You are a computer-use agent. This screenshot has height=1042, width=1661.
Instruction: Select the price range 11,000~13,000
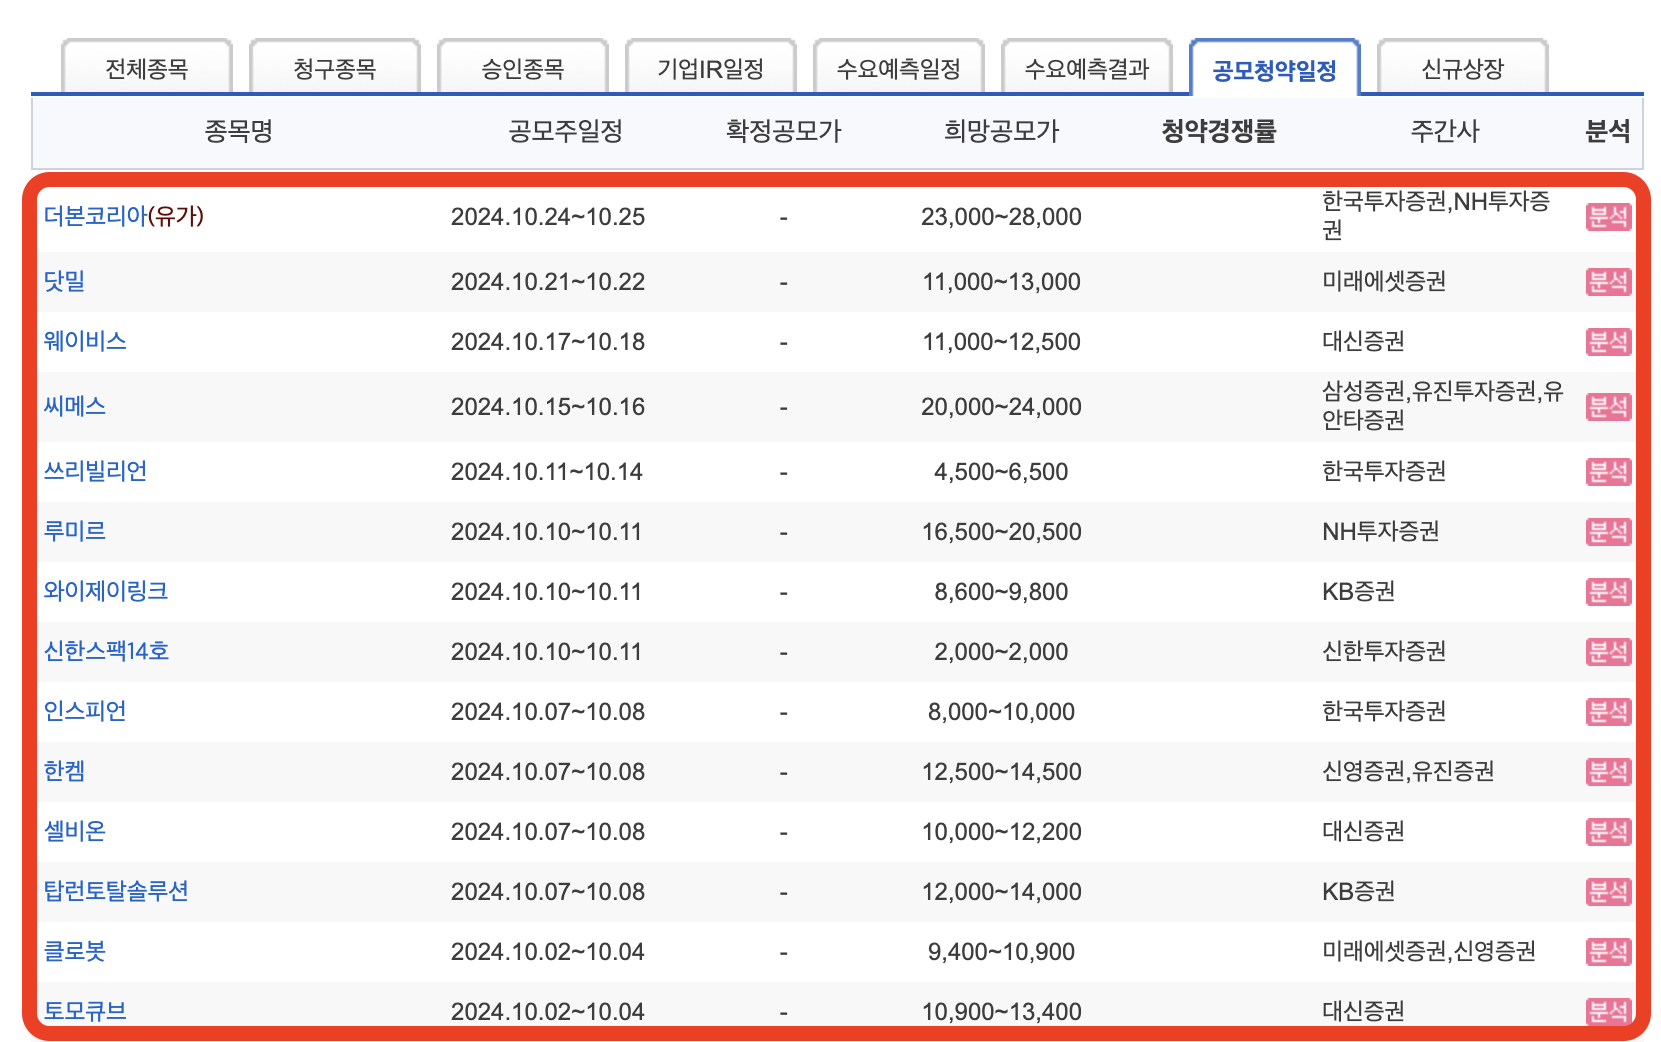coord(1001,282)
